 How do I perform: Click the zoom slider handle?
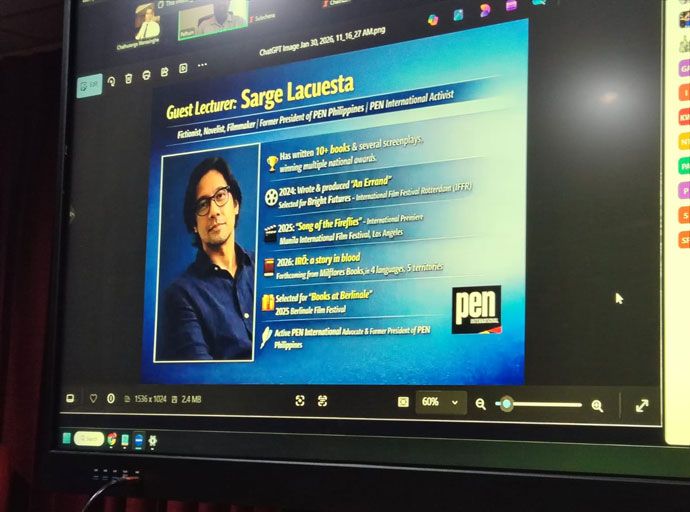point(507,404)
